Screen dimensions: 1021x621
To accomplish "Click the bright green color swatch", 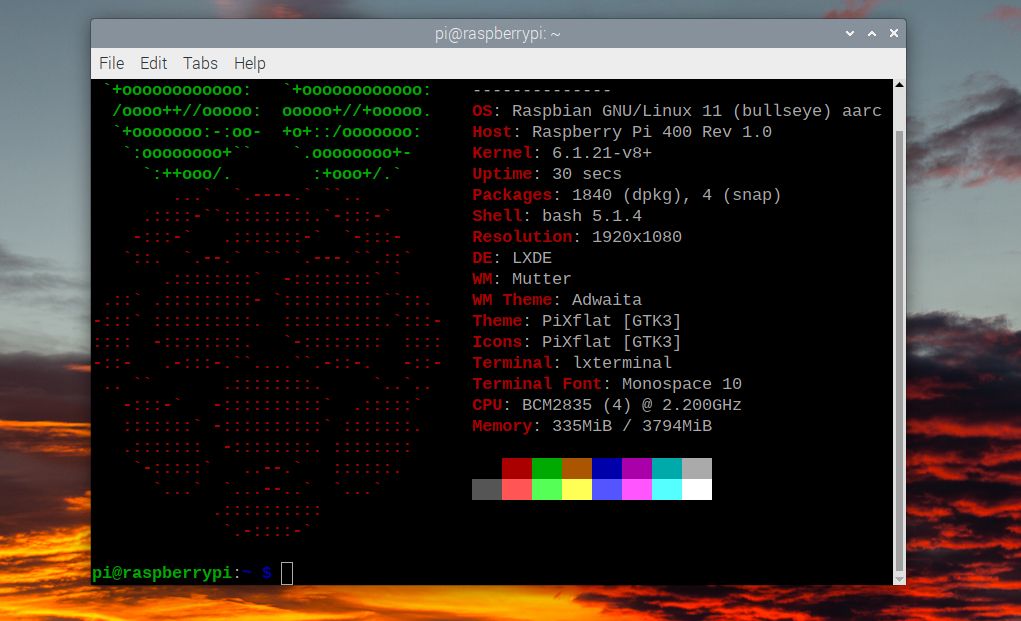I will coord(547,490).
